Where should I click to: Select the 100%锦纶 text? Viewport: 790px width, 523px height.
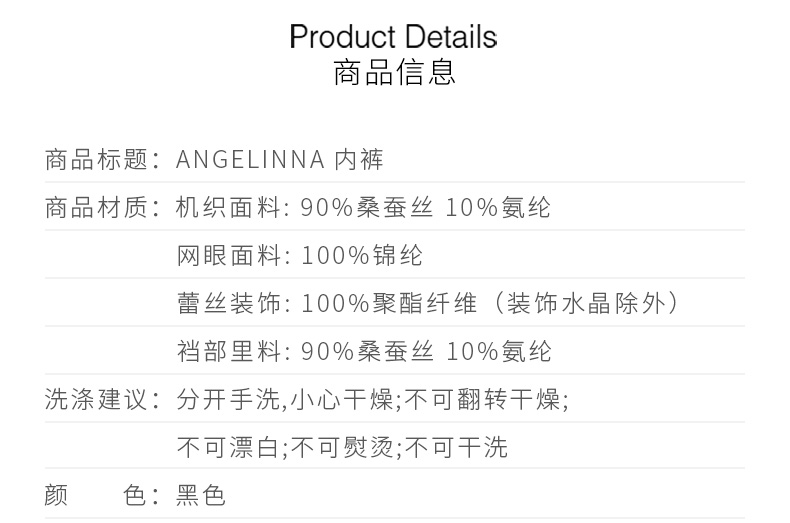[361, 255]
